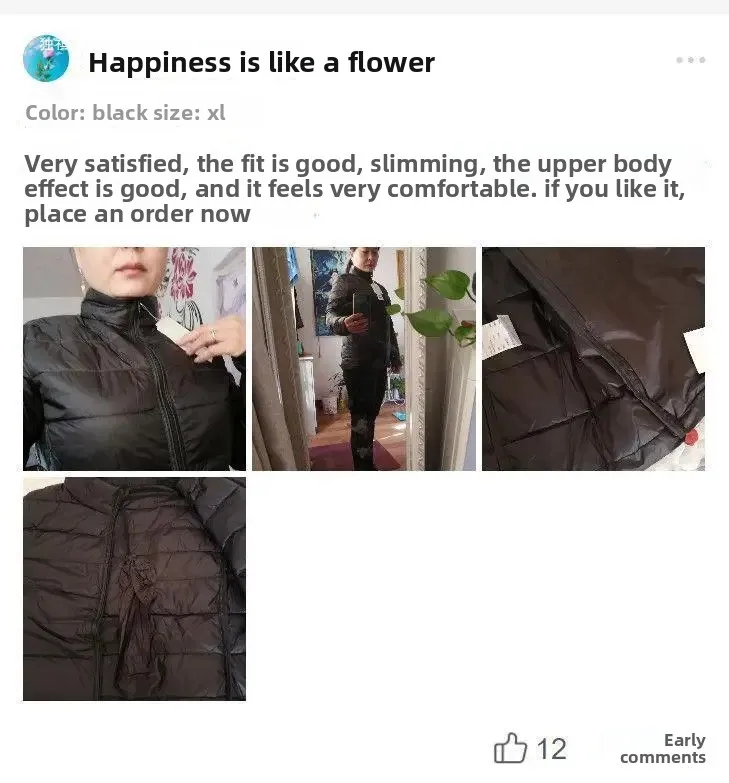Screen dimensions: 729x783
Task: Click the word 'comments' at bottom right
Action: 663,758
